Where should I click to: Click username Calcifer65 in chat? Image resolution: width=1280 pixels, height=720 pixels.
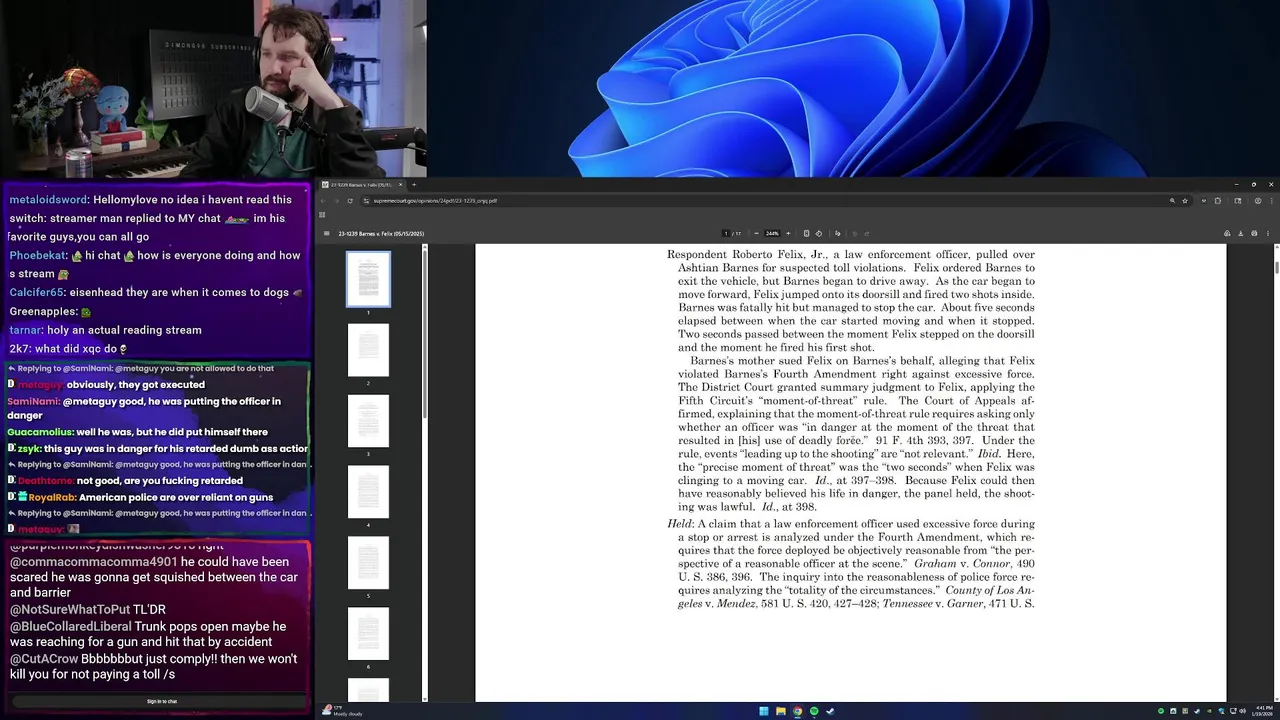pyautogui.click(x=37, y=292)
